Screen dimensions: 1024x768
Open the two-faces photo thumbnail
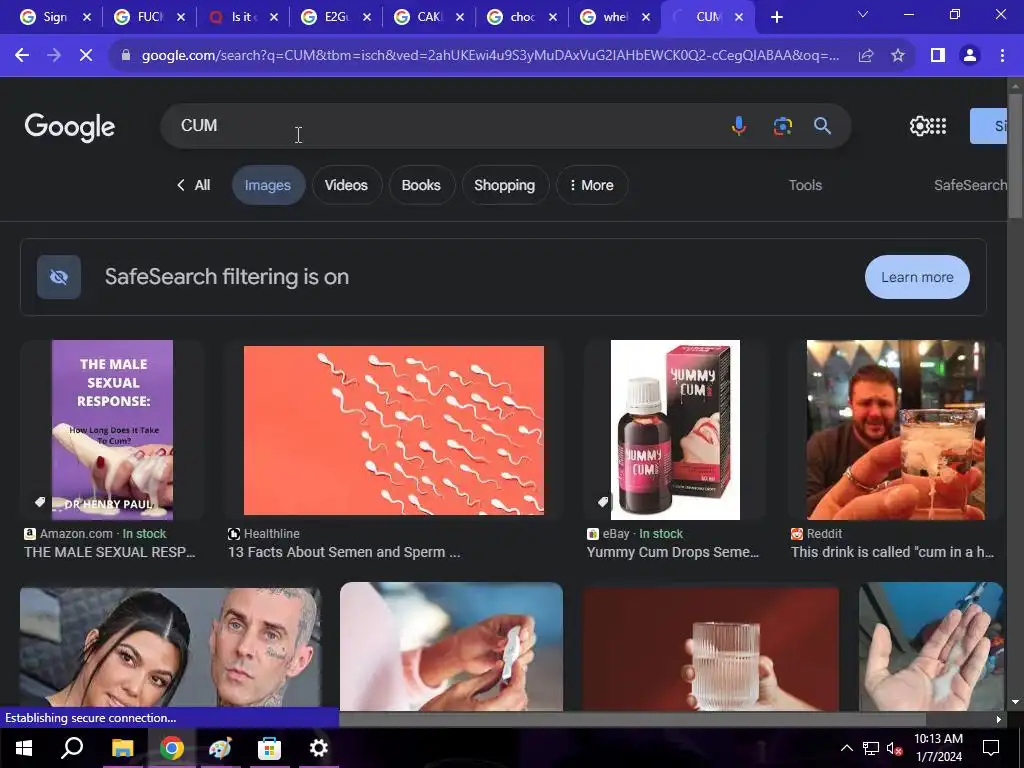[x=170, y=649]
